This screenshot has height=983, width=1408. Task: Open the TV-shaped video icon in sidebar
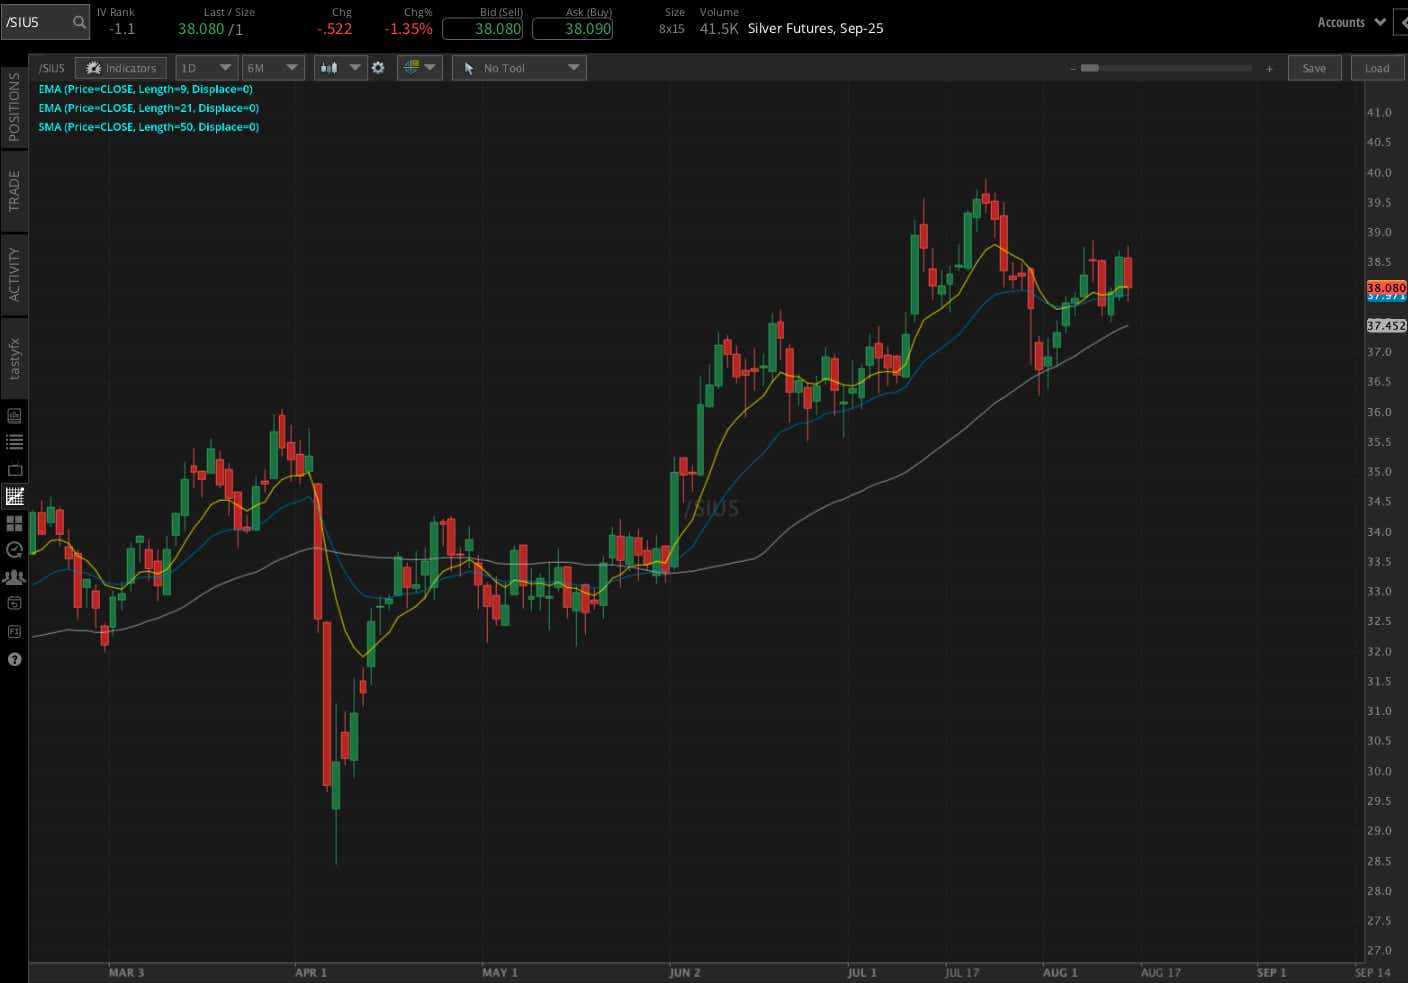(x=14, y=470)
